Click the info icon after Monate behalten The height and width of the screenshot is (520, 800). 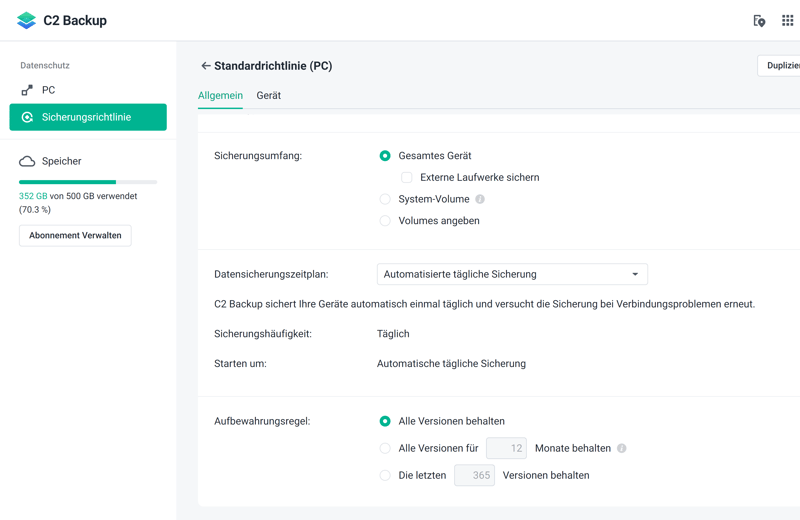click(x=622, y=449)
